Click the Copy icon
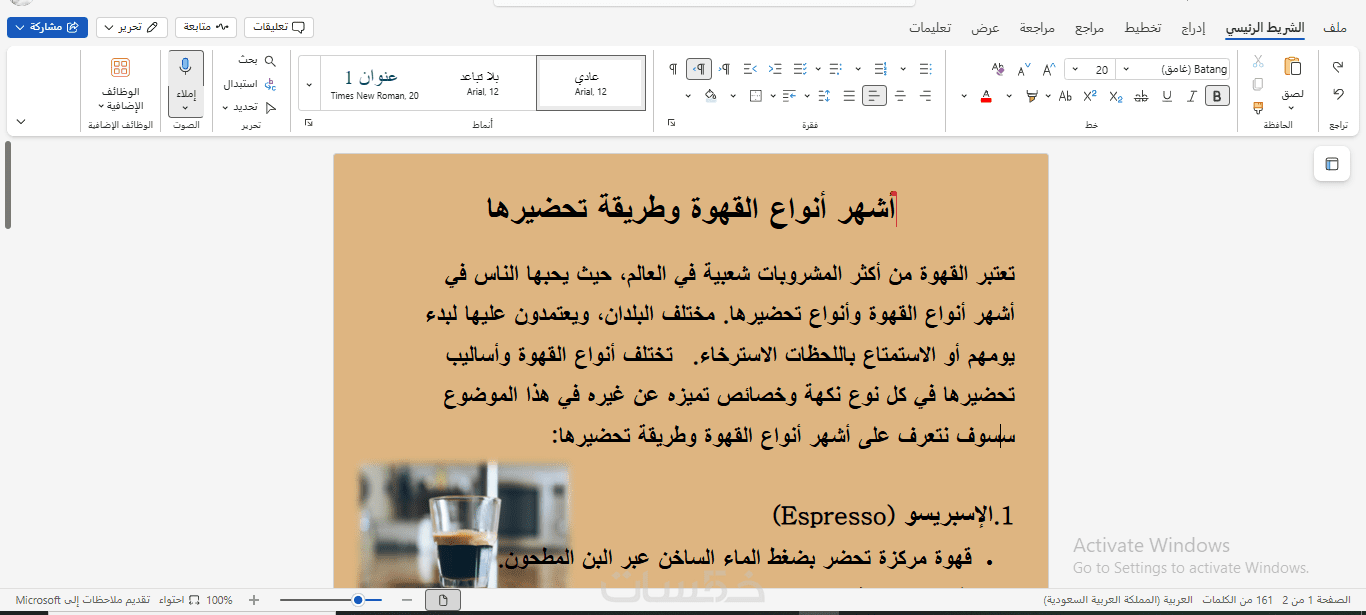This screenshot has height=615, width=1366. 1258,84
